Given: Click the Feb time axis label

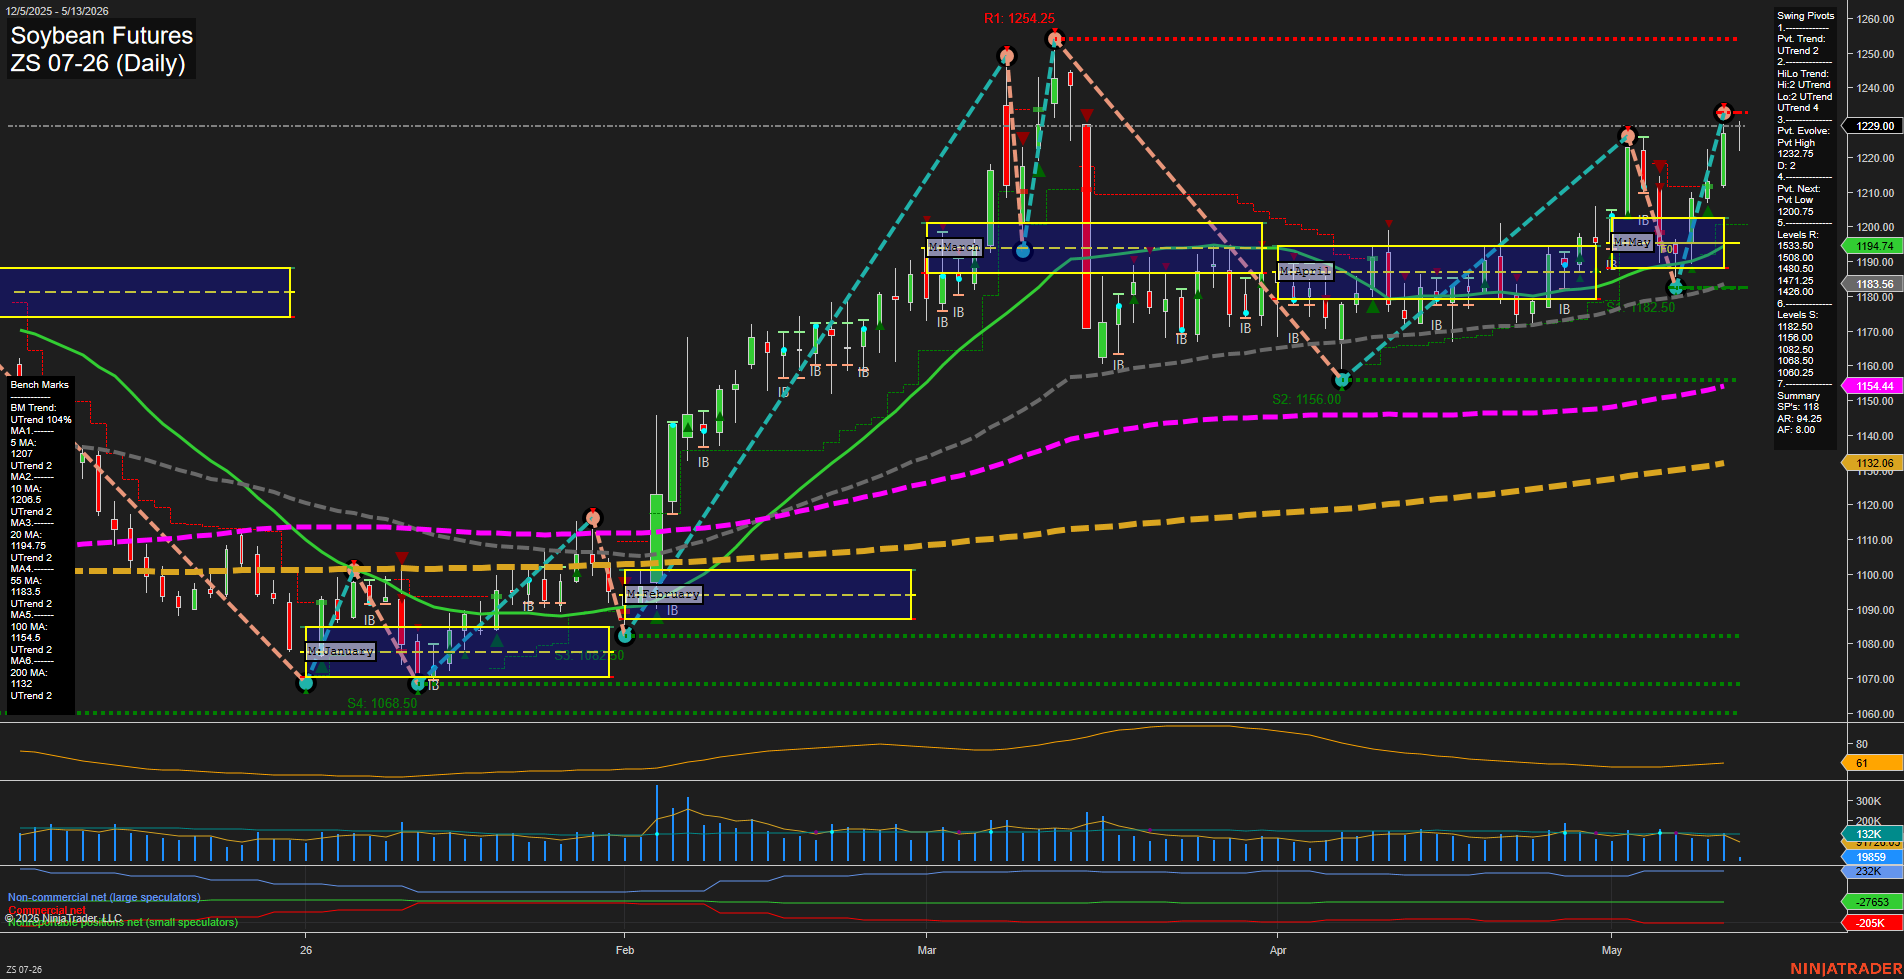Looking at the screenshot, I should pyautogui.click(x=625, y=950).
